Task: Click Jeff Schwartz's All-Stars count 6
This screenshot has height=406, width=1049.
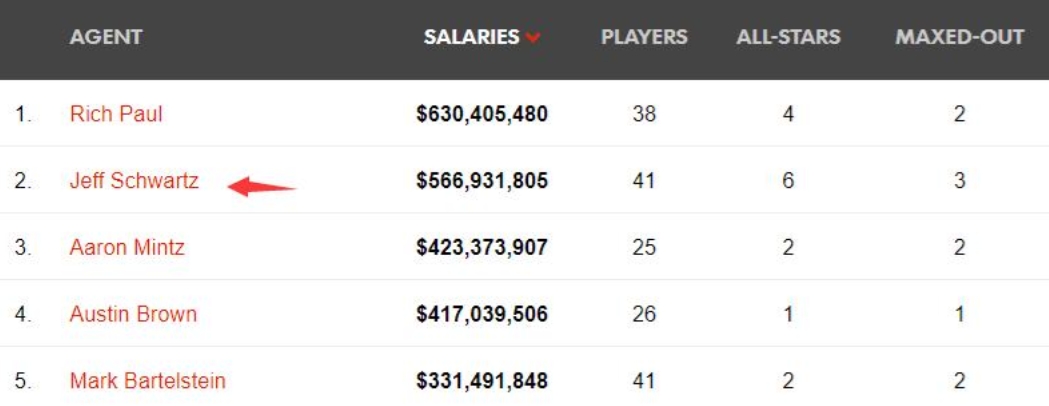Action: coord(788,181)
